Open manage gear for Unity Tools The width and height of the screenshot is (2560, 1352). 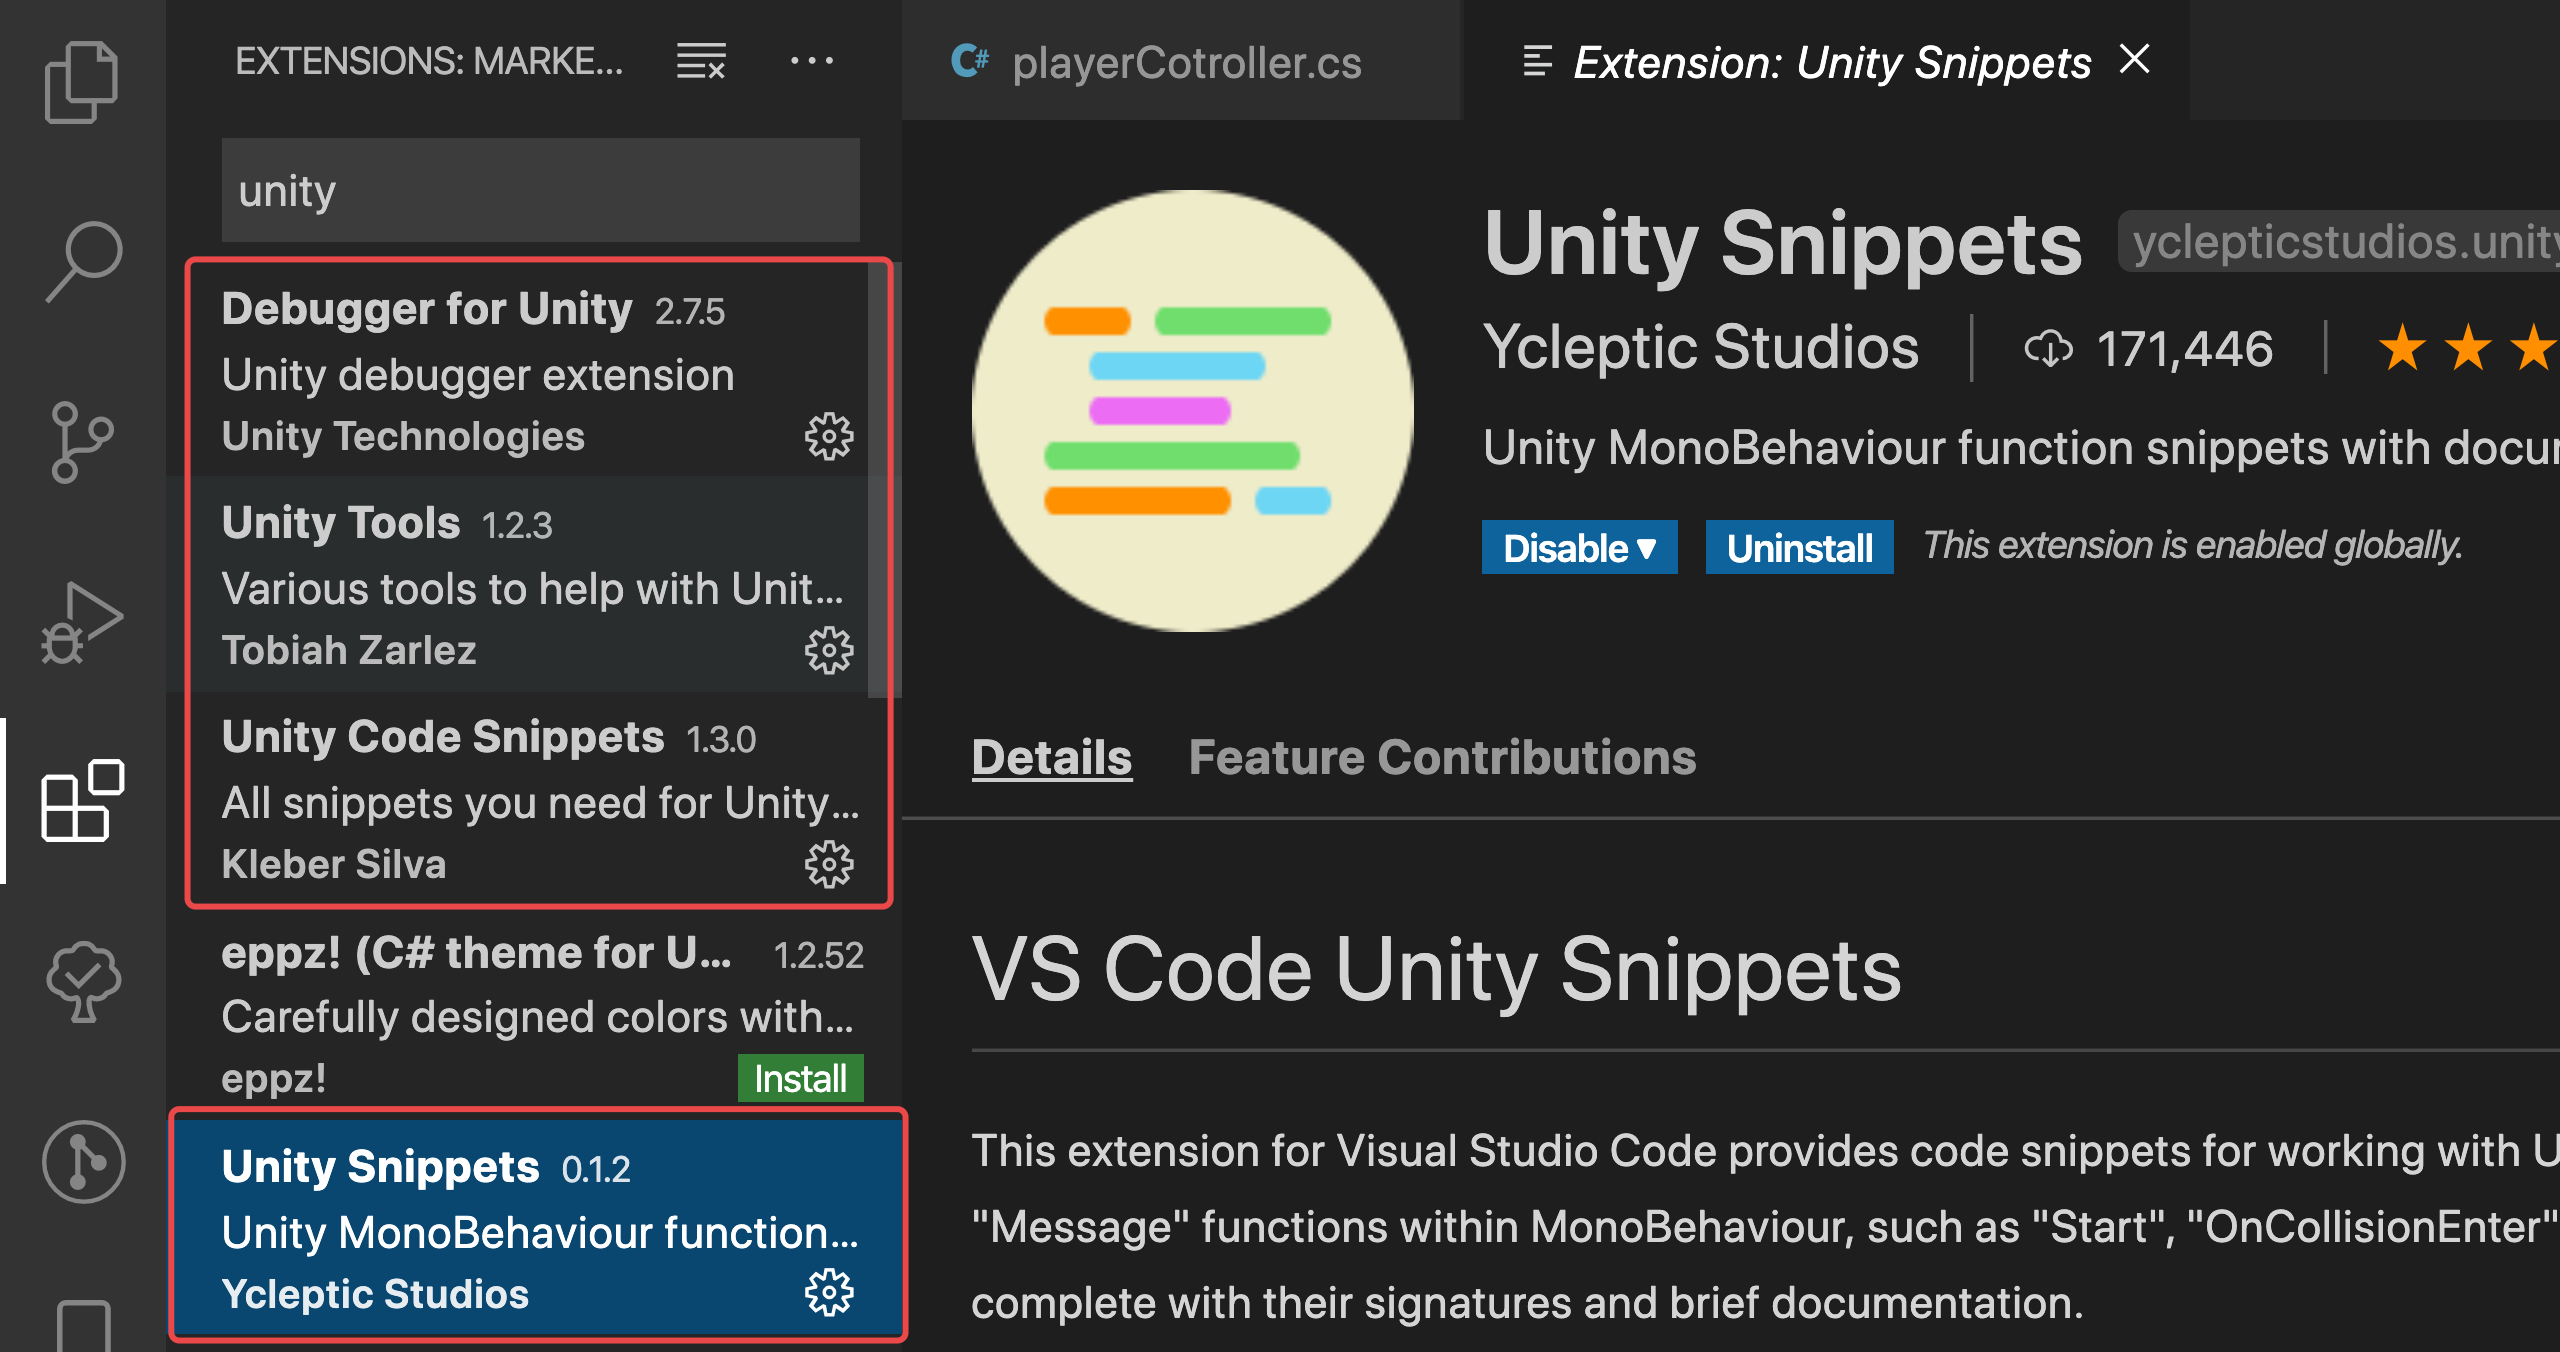coord(829,651)
